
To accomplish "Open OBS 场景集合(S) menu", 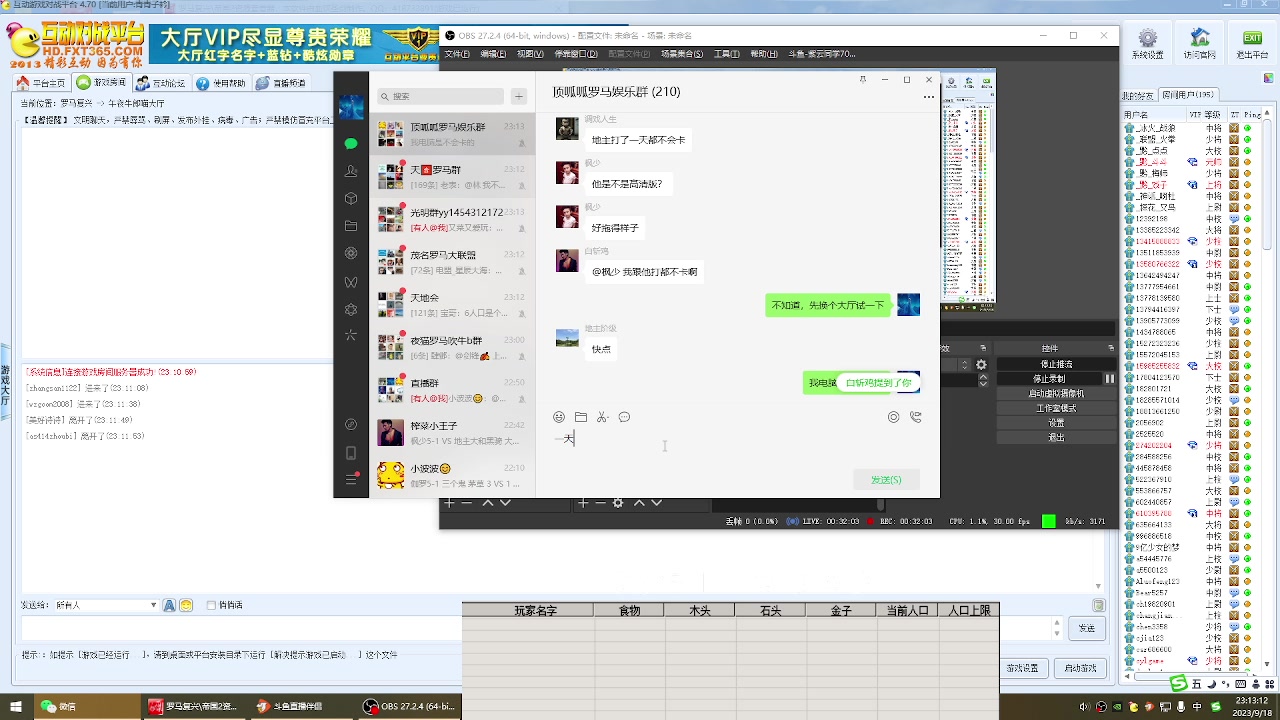I will (682, 54).
